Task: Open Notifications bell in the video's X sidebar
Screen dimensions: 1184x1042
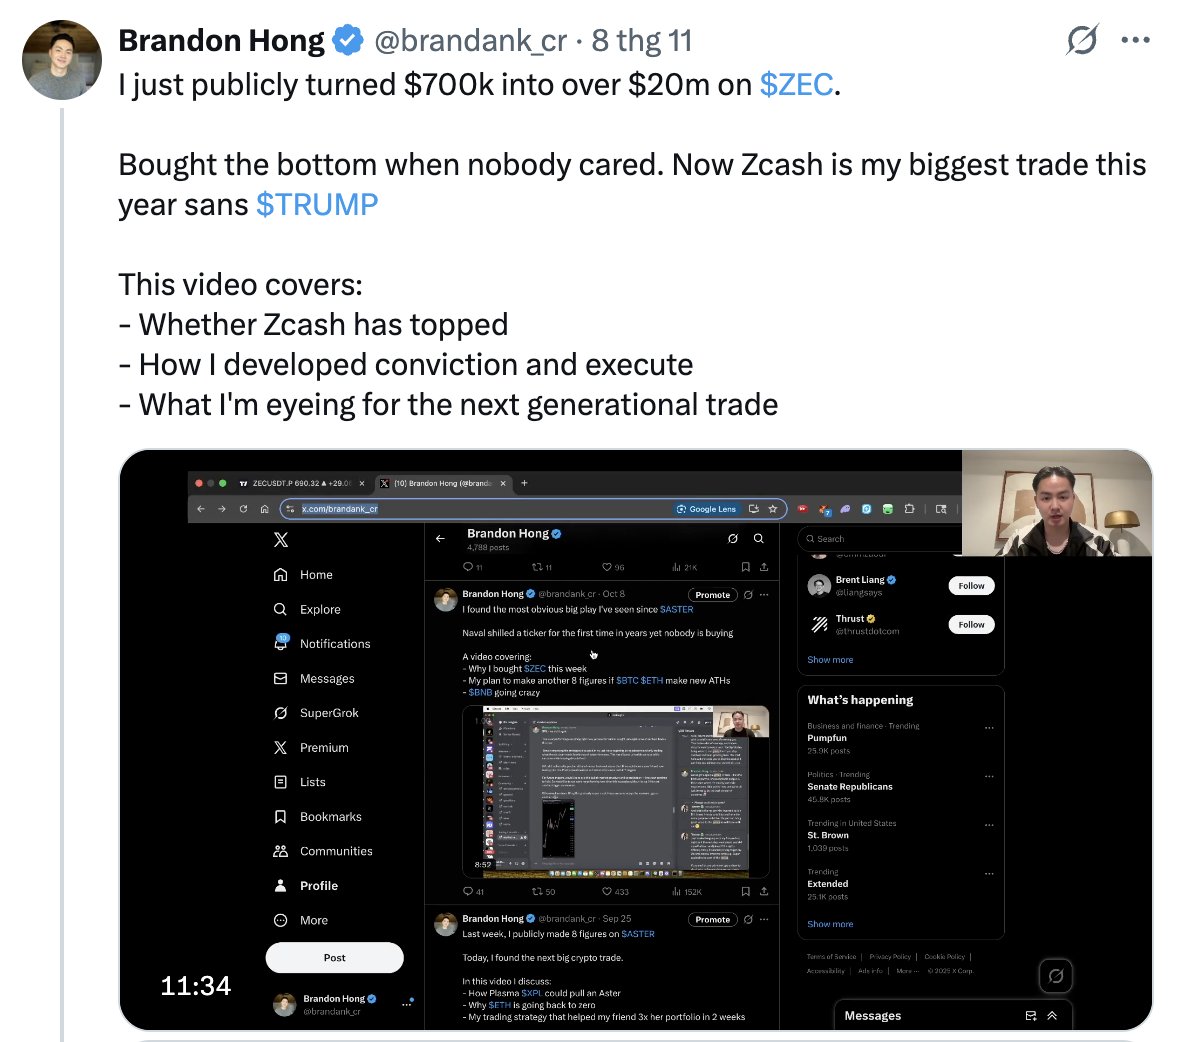Action: pyautogui.click(x=281, y=643)
